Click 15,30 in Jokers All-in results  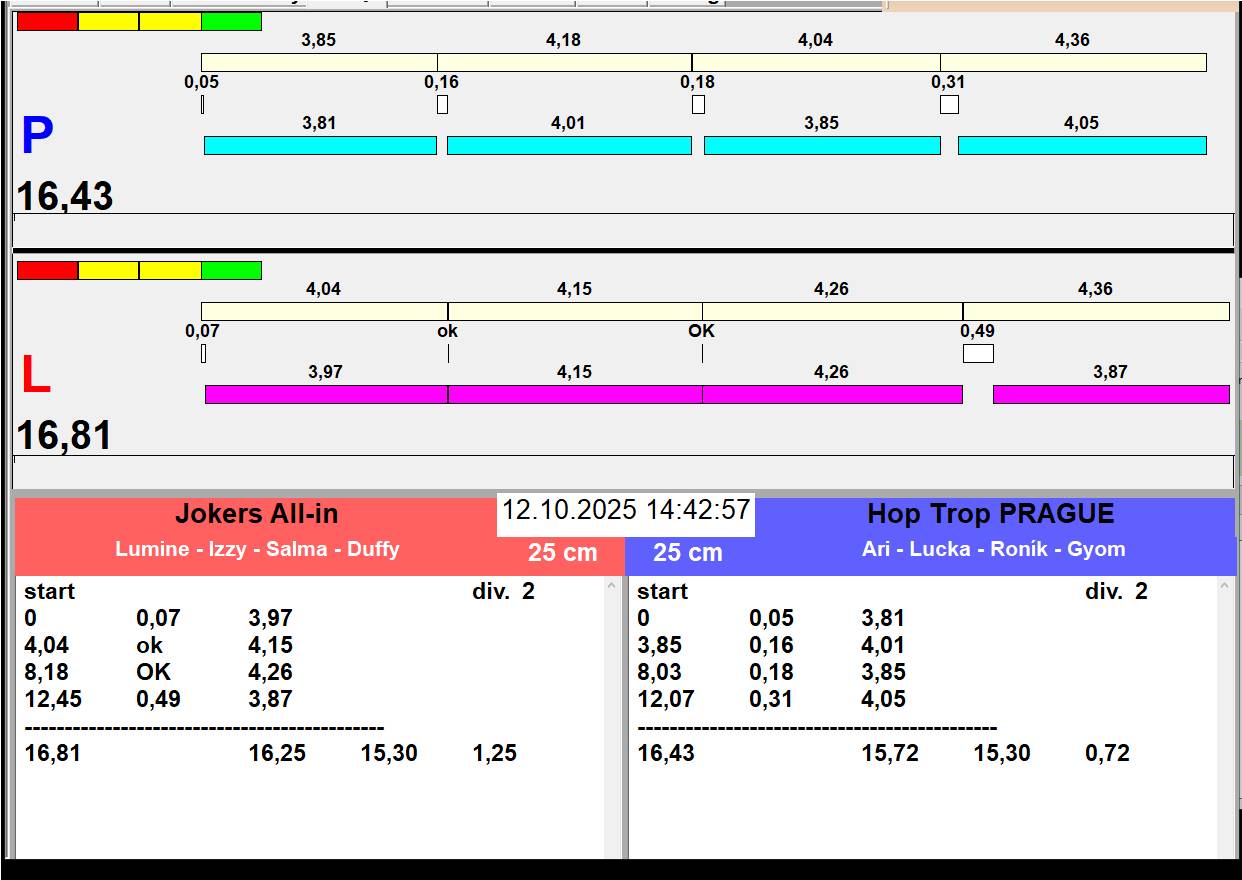point(389,753)
